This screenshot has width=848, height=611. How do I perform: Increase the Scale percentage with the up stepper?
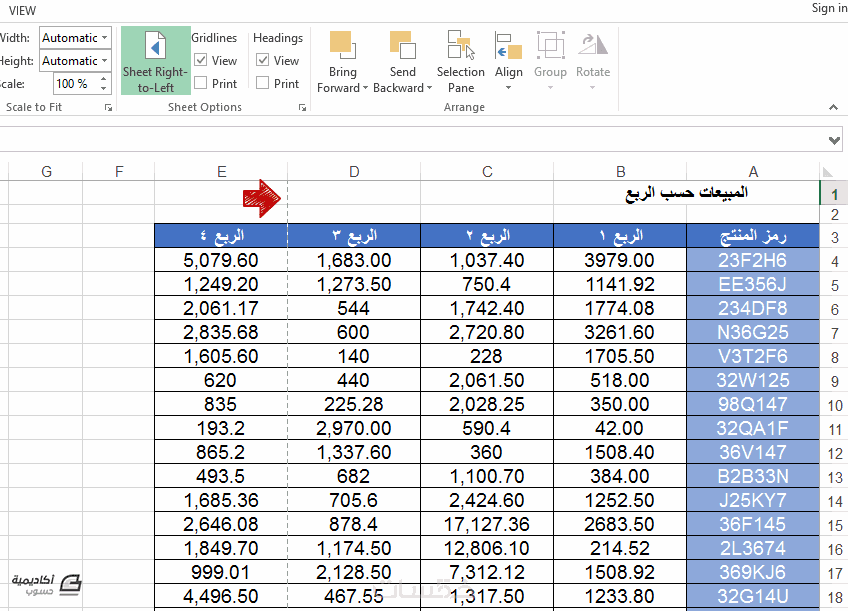(103, 79)
